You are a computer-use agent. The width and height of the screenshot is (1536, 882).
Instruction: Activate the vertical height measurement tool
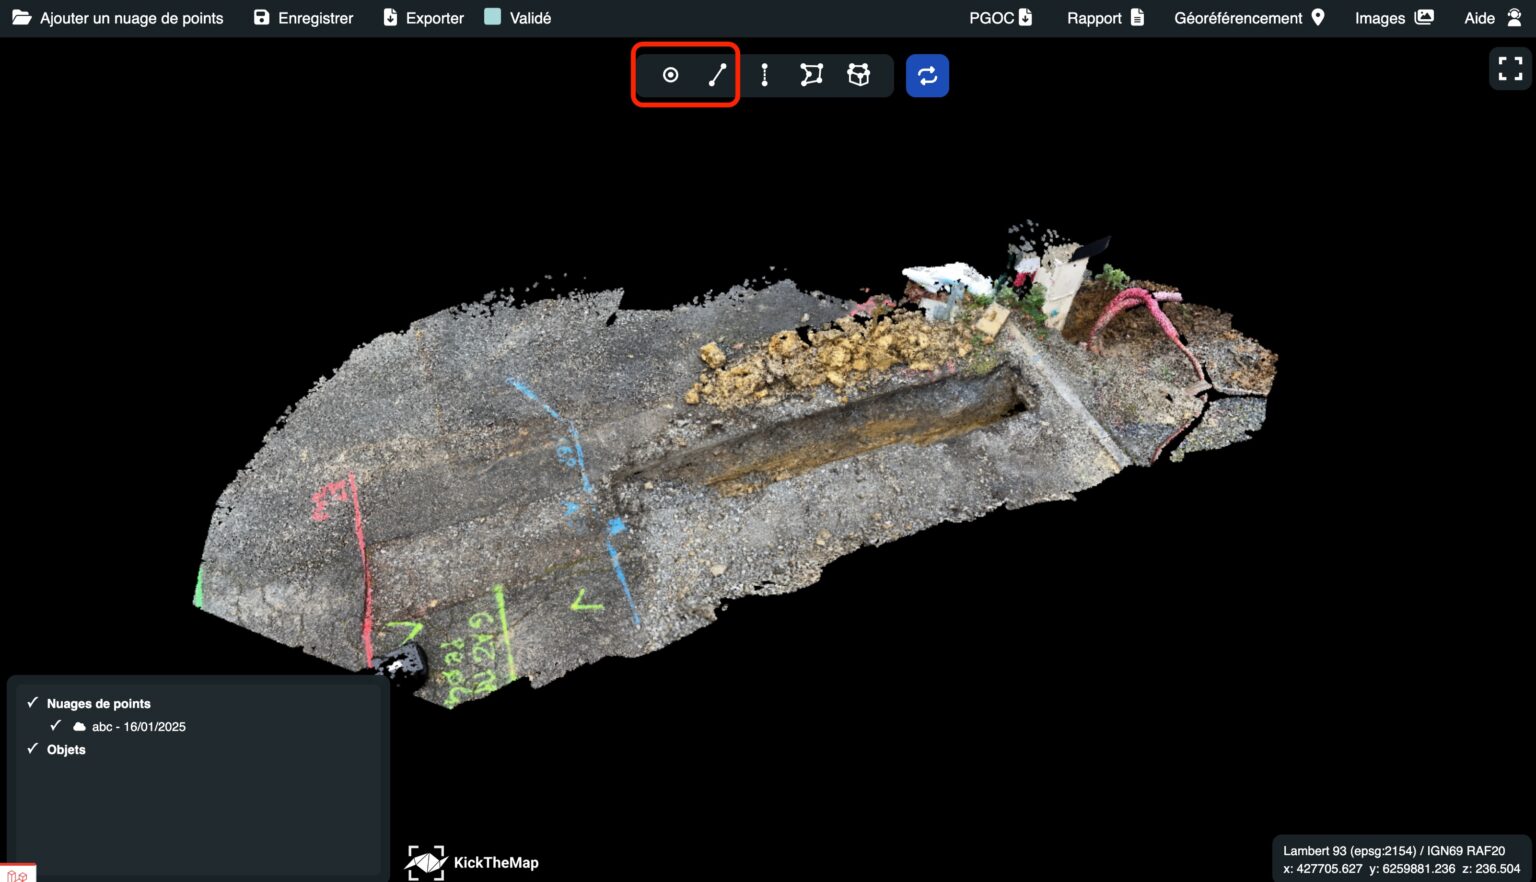click(x=764, y=74)
